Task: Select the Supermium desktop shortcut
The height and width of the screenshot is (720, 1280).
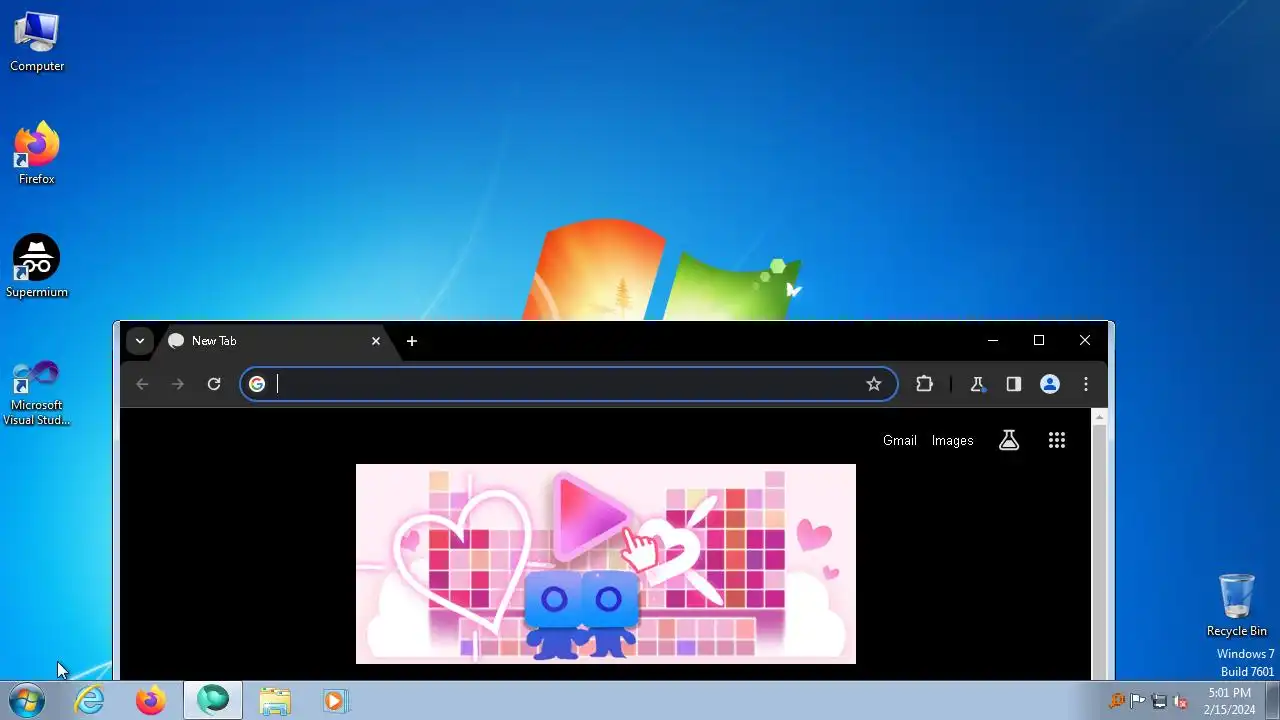Action: pyautogui.click(x=37, y=267)
